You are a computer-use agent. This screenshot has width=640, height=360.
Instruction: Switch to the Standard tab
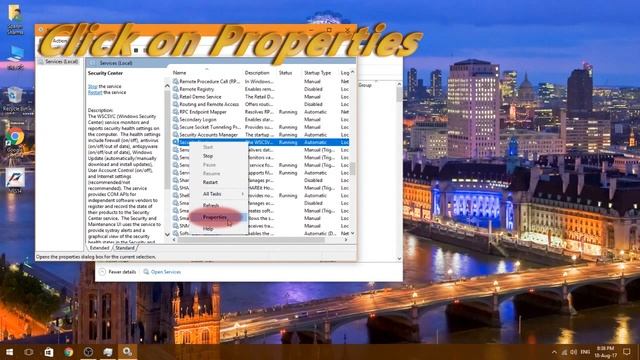pyautogui.click(x=124, y=248)
